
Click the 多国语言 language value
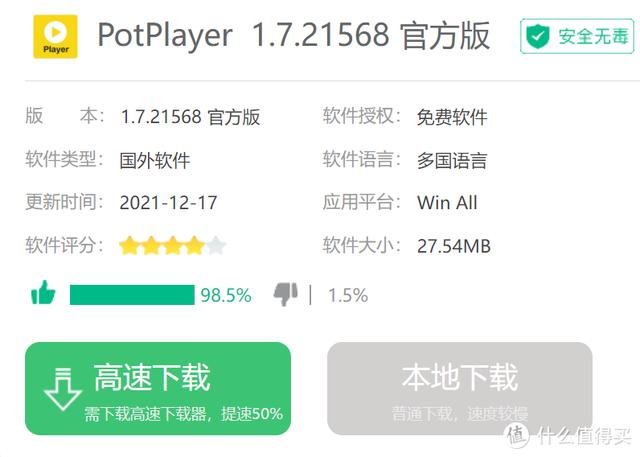(452, 160)
